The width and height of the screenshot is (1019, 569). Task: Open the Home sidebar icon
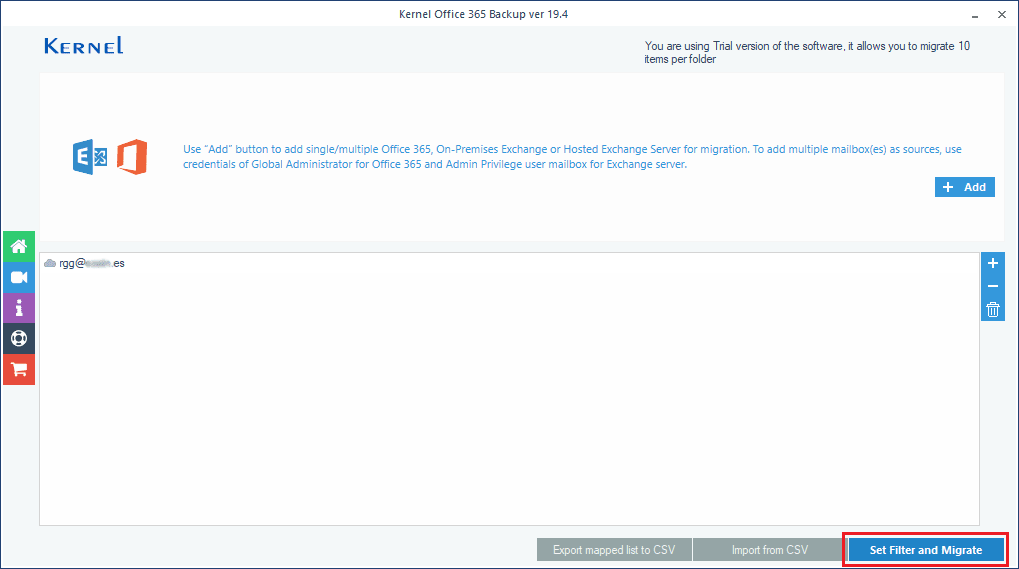[19, 246]
